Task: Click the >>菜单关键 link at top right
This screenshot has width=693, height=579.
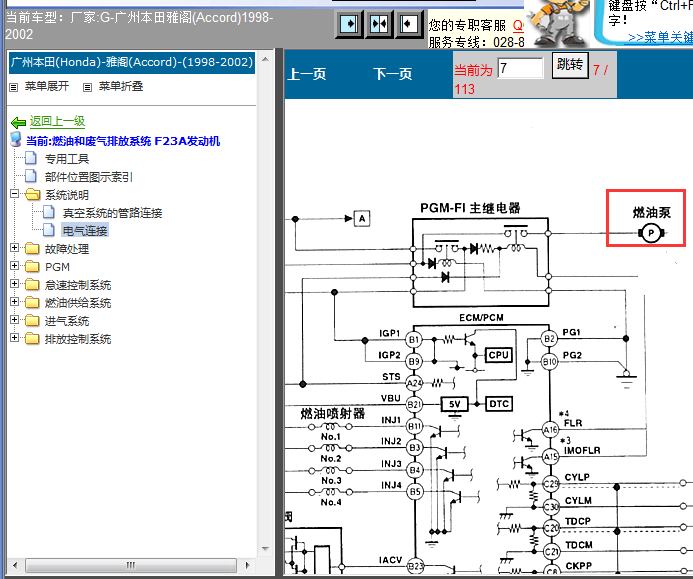Action: tap(660, 38)
